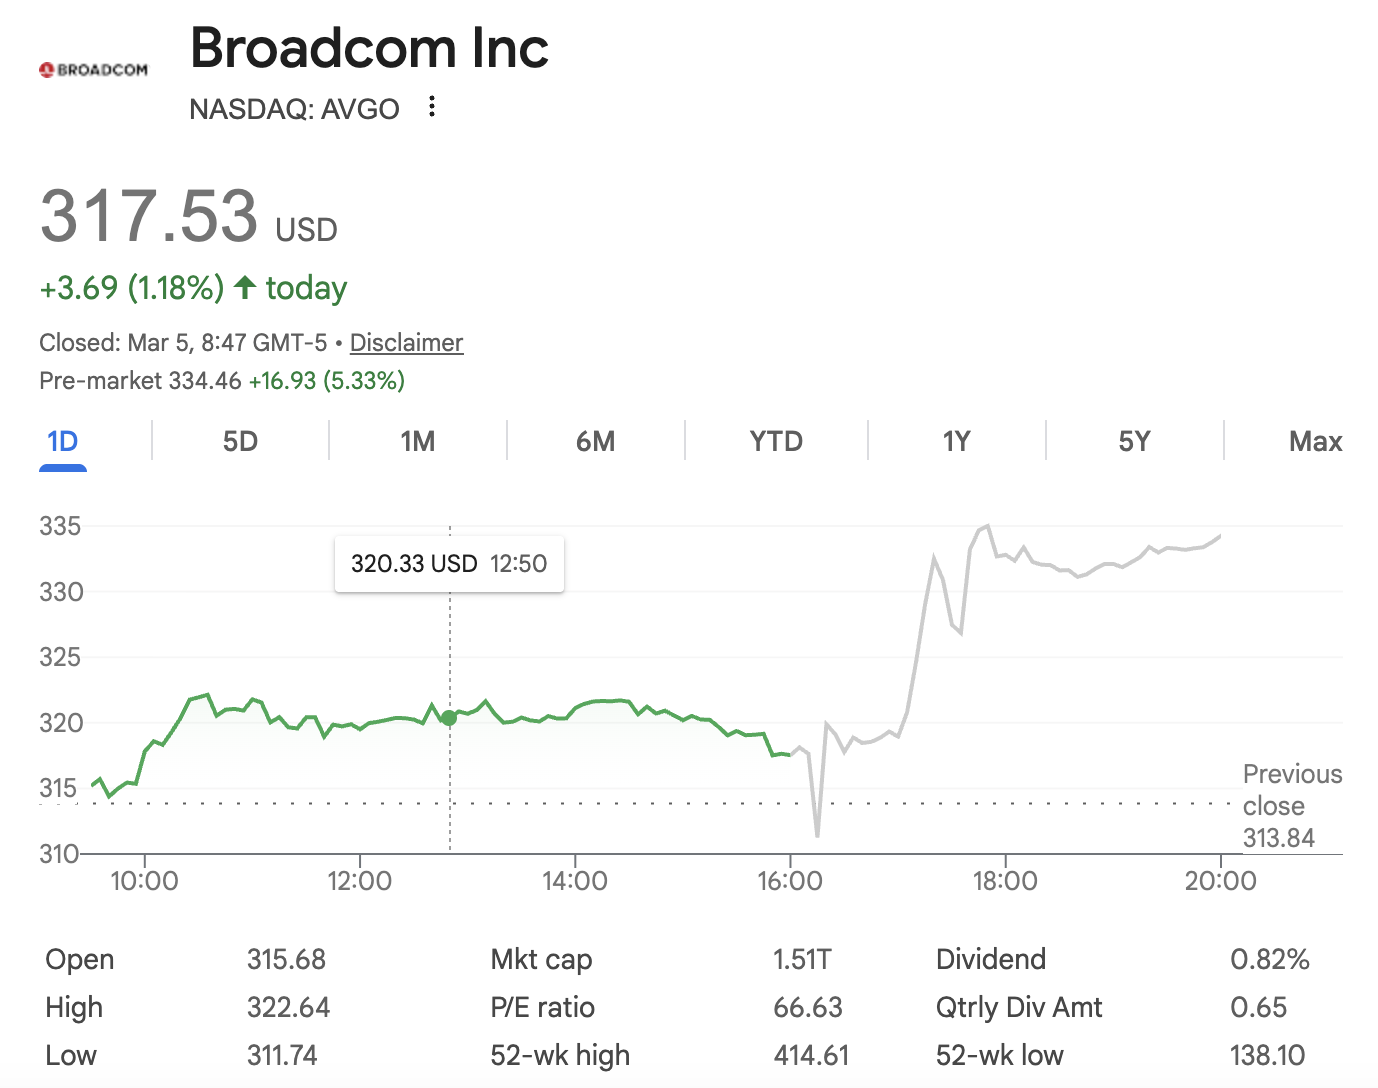Click the Broadcom Inc title

(x=369, y=48)
